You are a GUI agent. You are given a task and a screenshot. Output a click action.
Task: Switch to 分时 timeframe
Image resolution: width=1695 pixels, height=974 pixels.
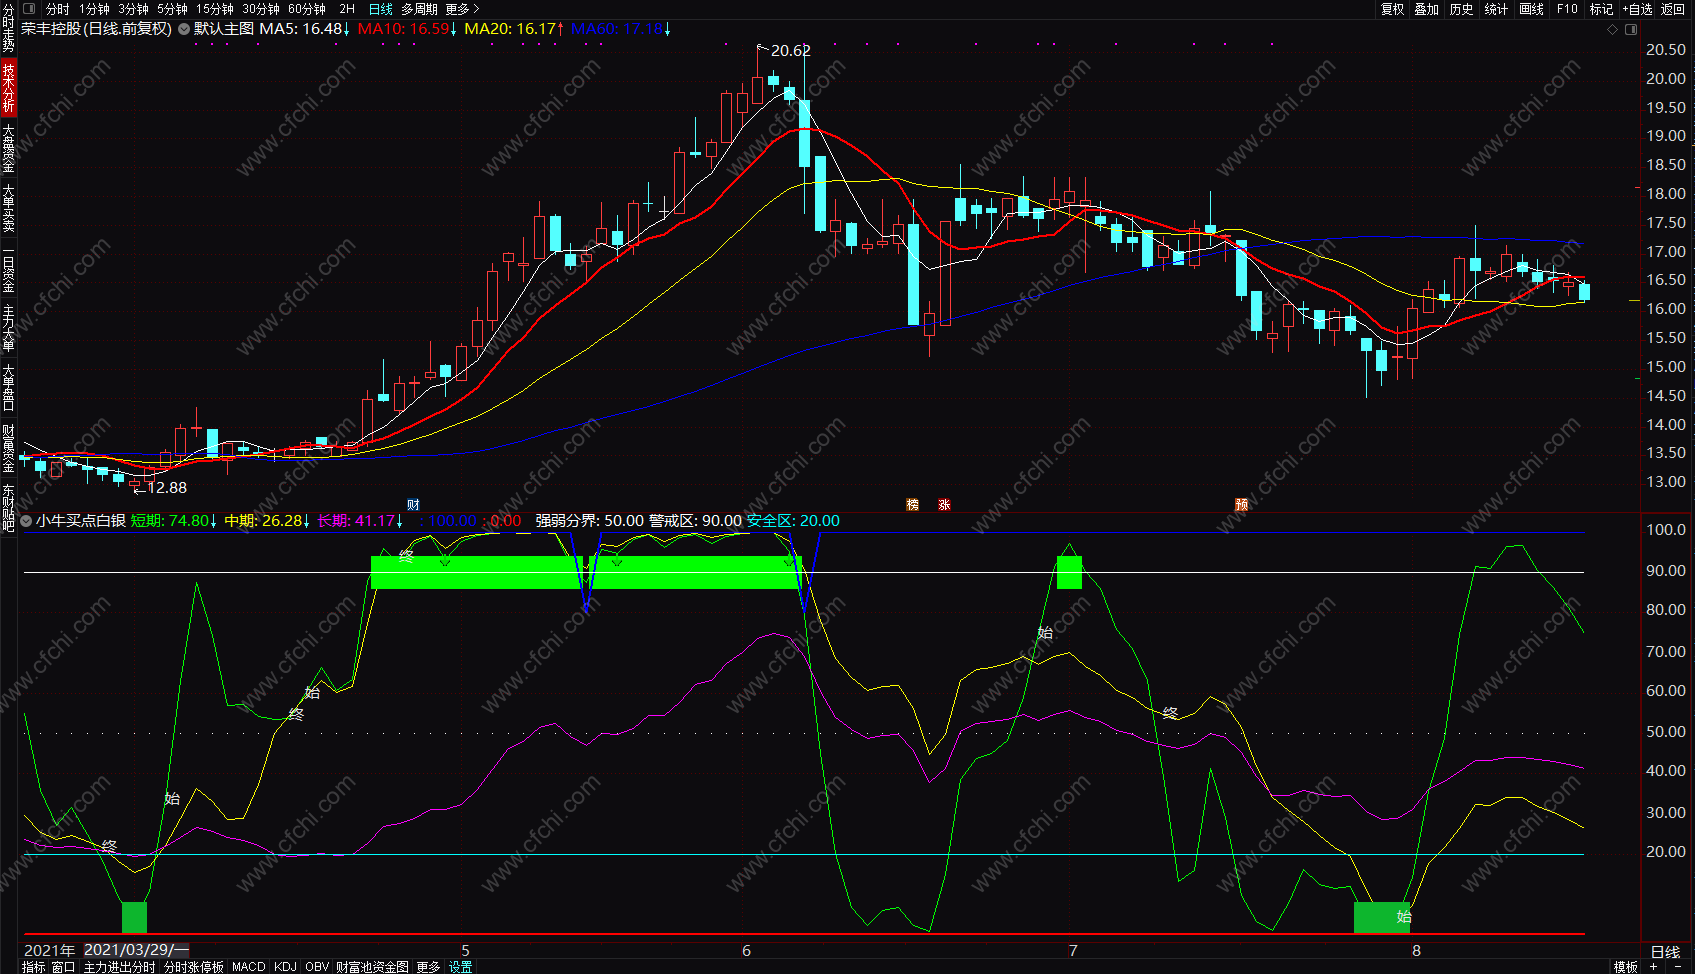[58, 9]
